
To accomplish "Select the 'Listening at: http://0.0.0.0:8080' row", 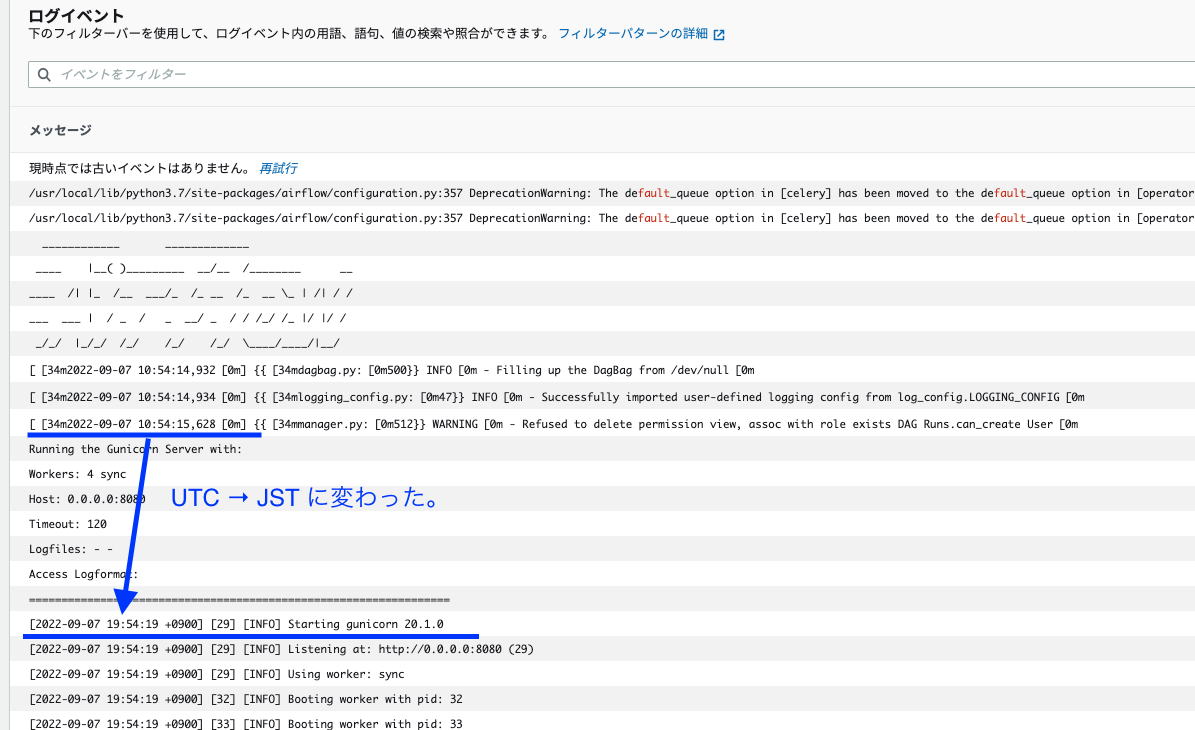I will pos(602,649).
